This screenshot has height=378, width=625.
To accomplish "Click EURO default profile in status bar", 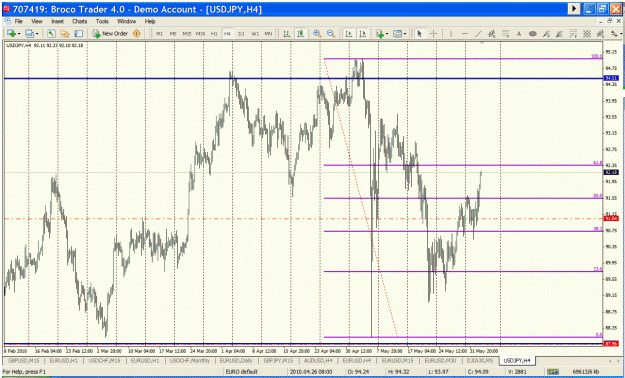I will point(241,372).
